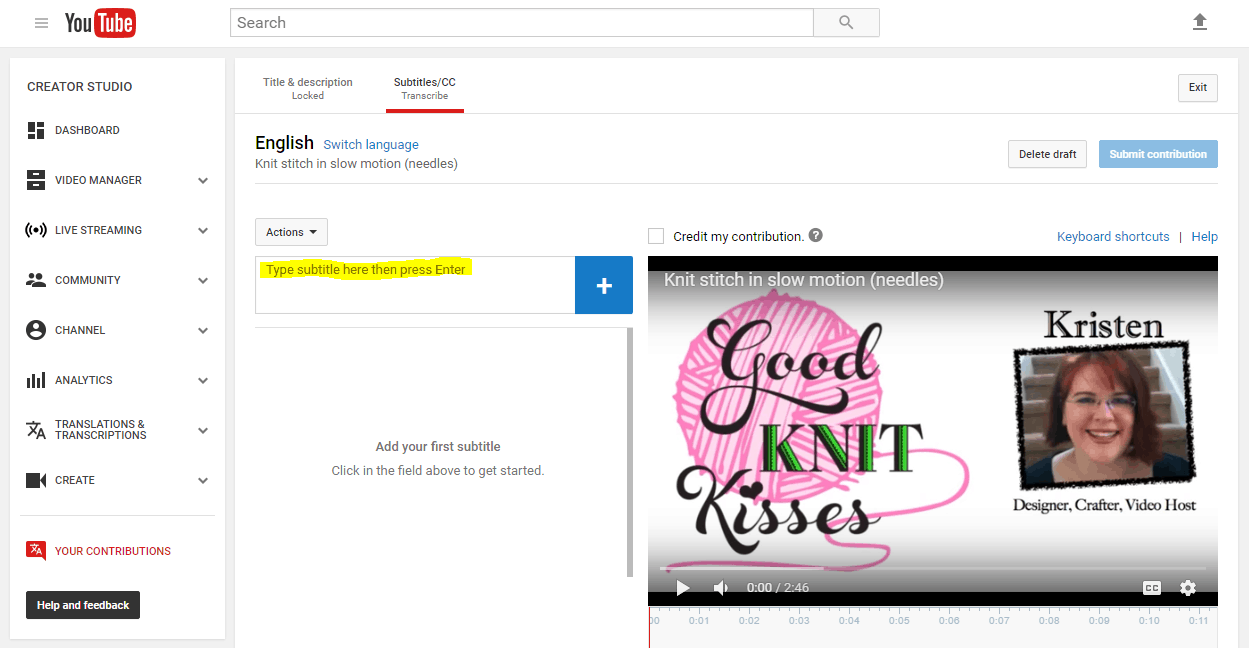
Task: Click the upload arrow icon
Action: pyautogui.click(x=1200, y=22)
